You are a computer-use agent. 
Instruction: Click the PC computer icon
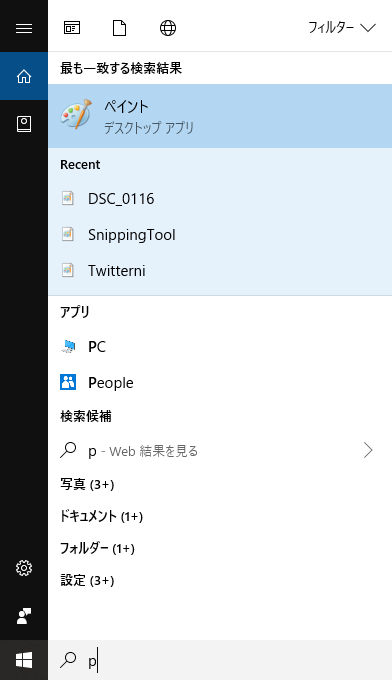68,347
